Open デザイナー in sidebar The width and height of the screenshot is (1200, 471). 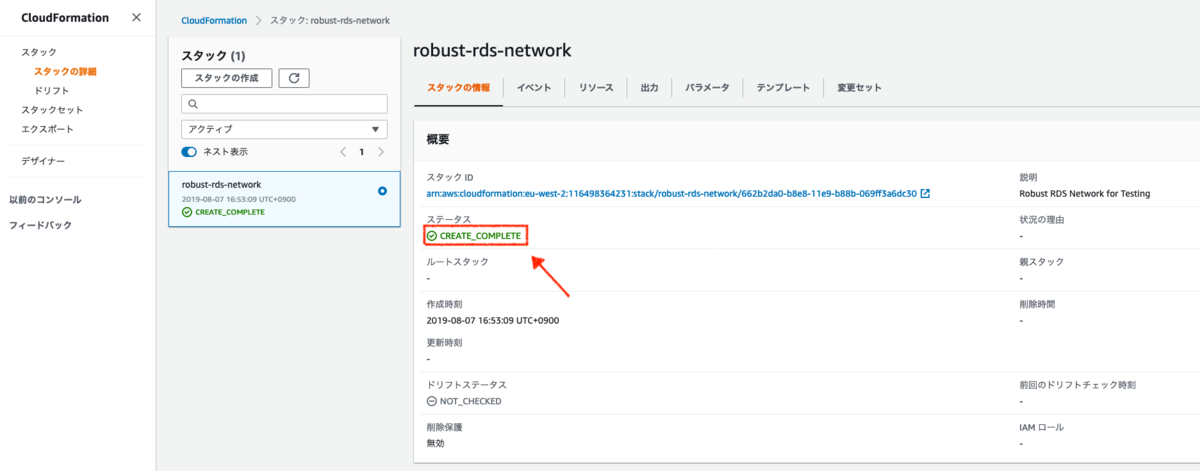pos(43,161)
